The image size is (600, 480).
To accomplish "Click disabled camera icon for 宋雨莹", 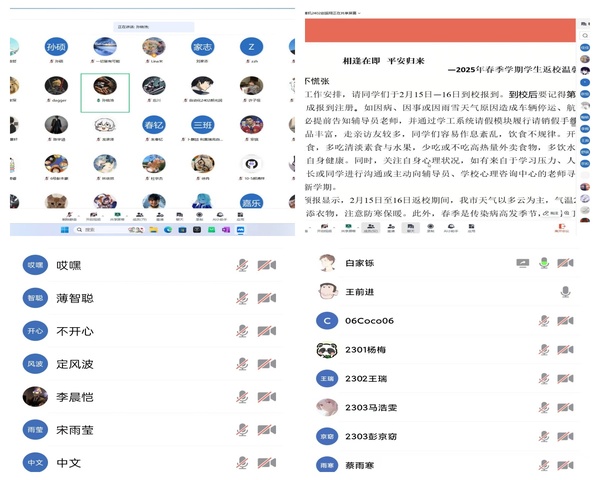I will click(x=266, y=430).
